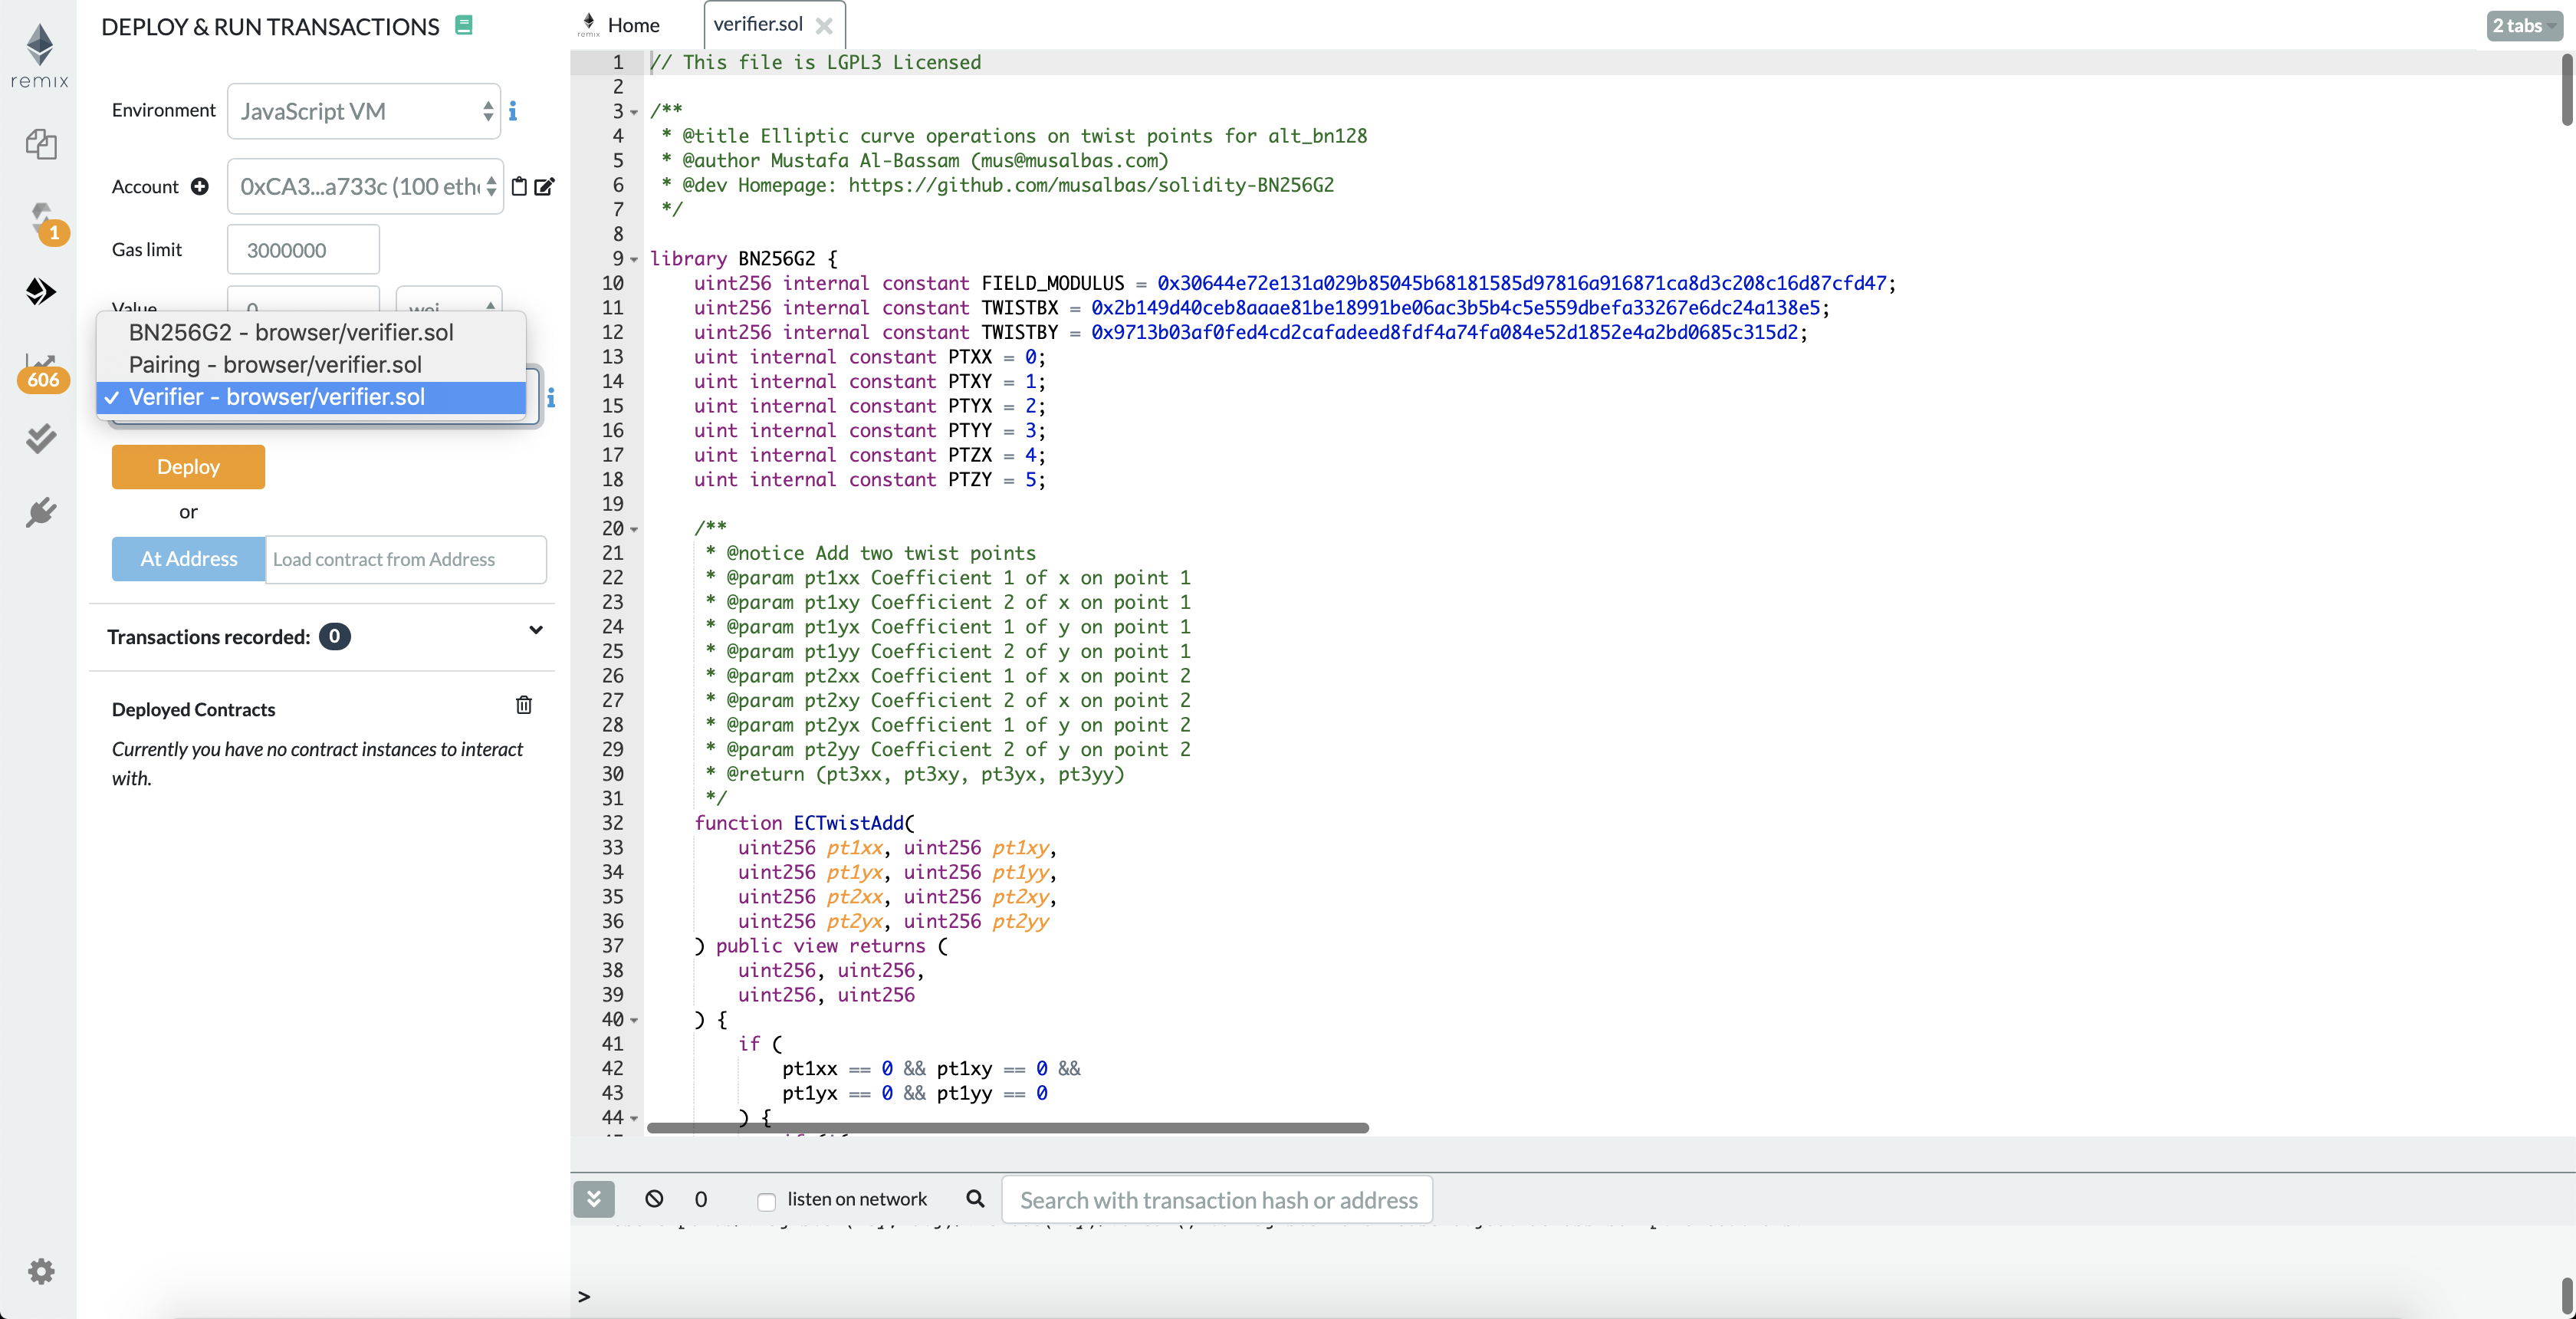
Task: Click the At Address button
Action: click(x=188, y=559)
